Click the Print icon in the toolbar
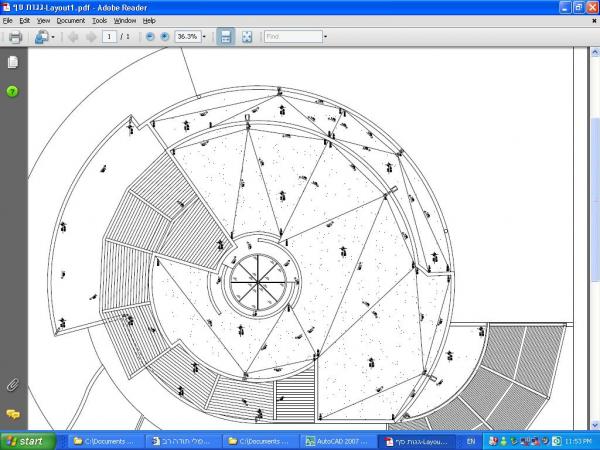The image size is (600, 450). coord(15,37)
